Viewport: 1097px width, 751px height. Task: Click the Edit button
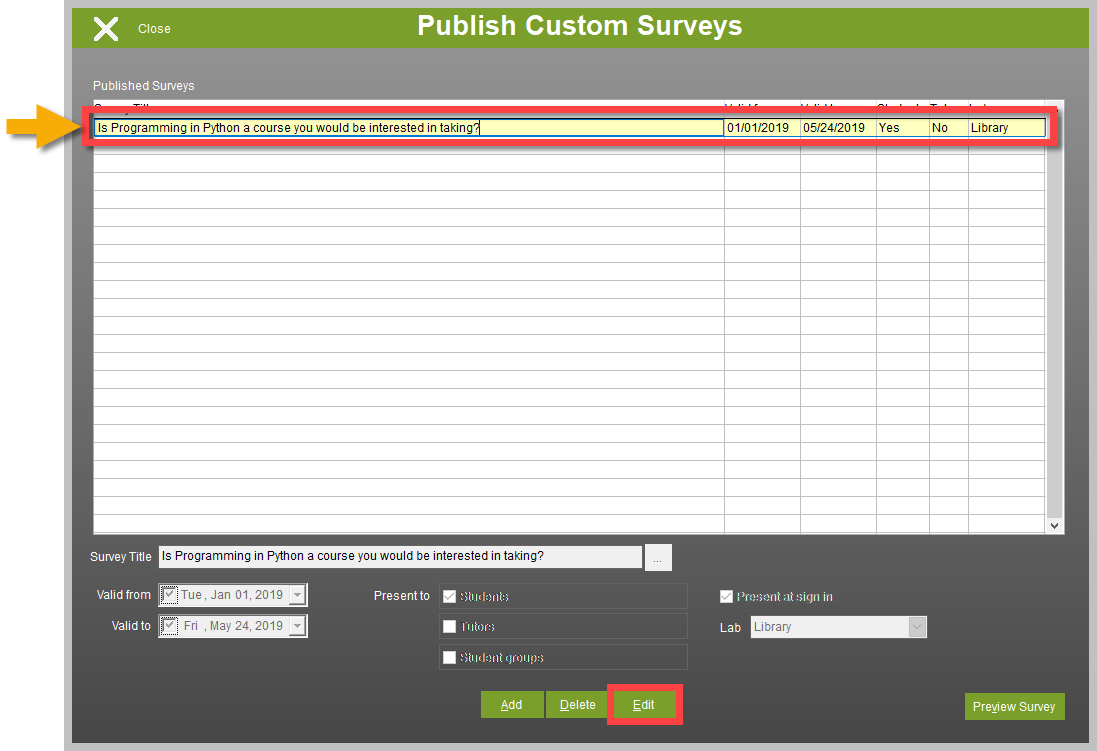point(644,705)
